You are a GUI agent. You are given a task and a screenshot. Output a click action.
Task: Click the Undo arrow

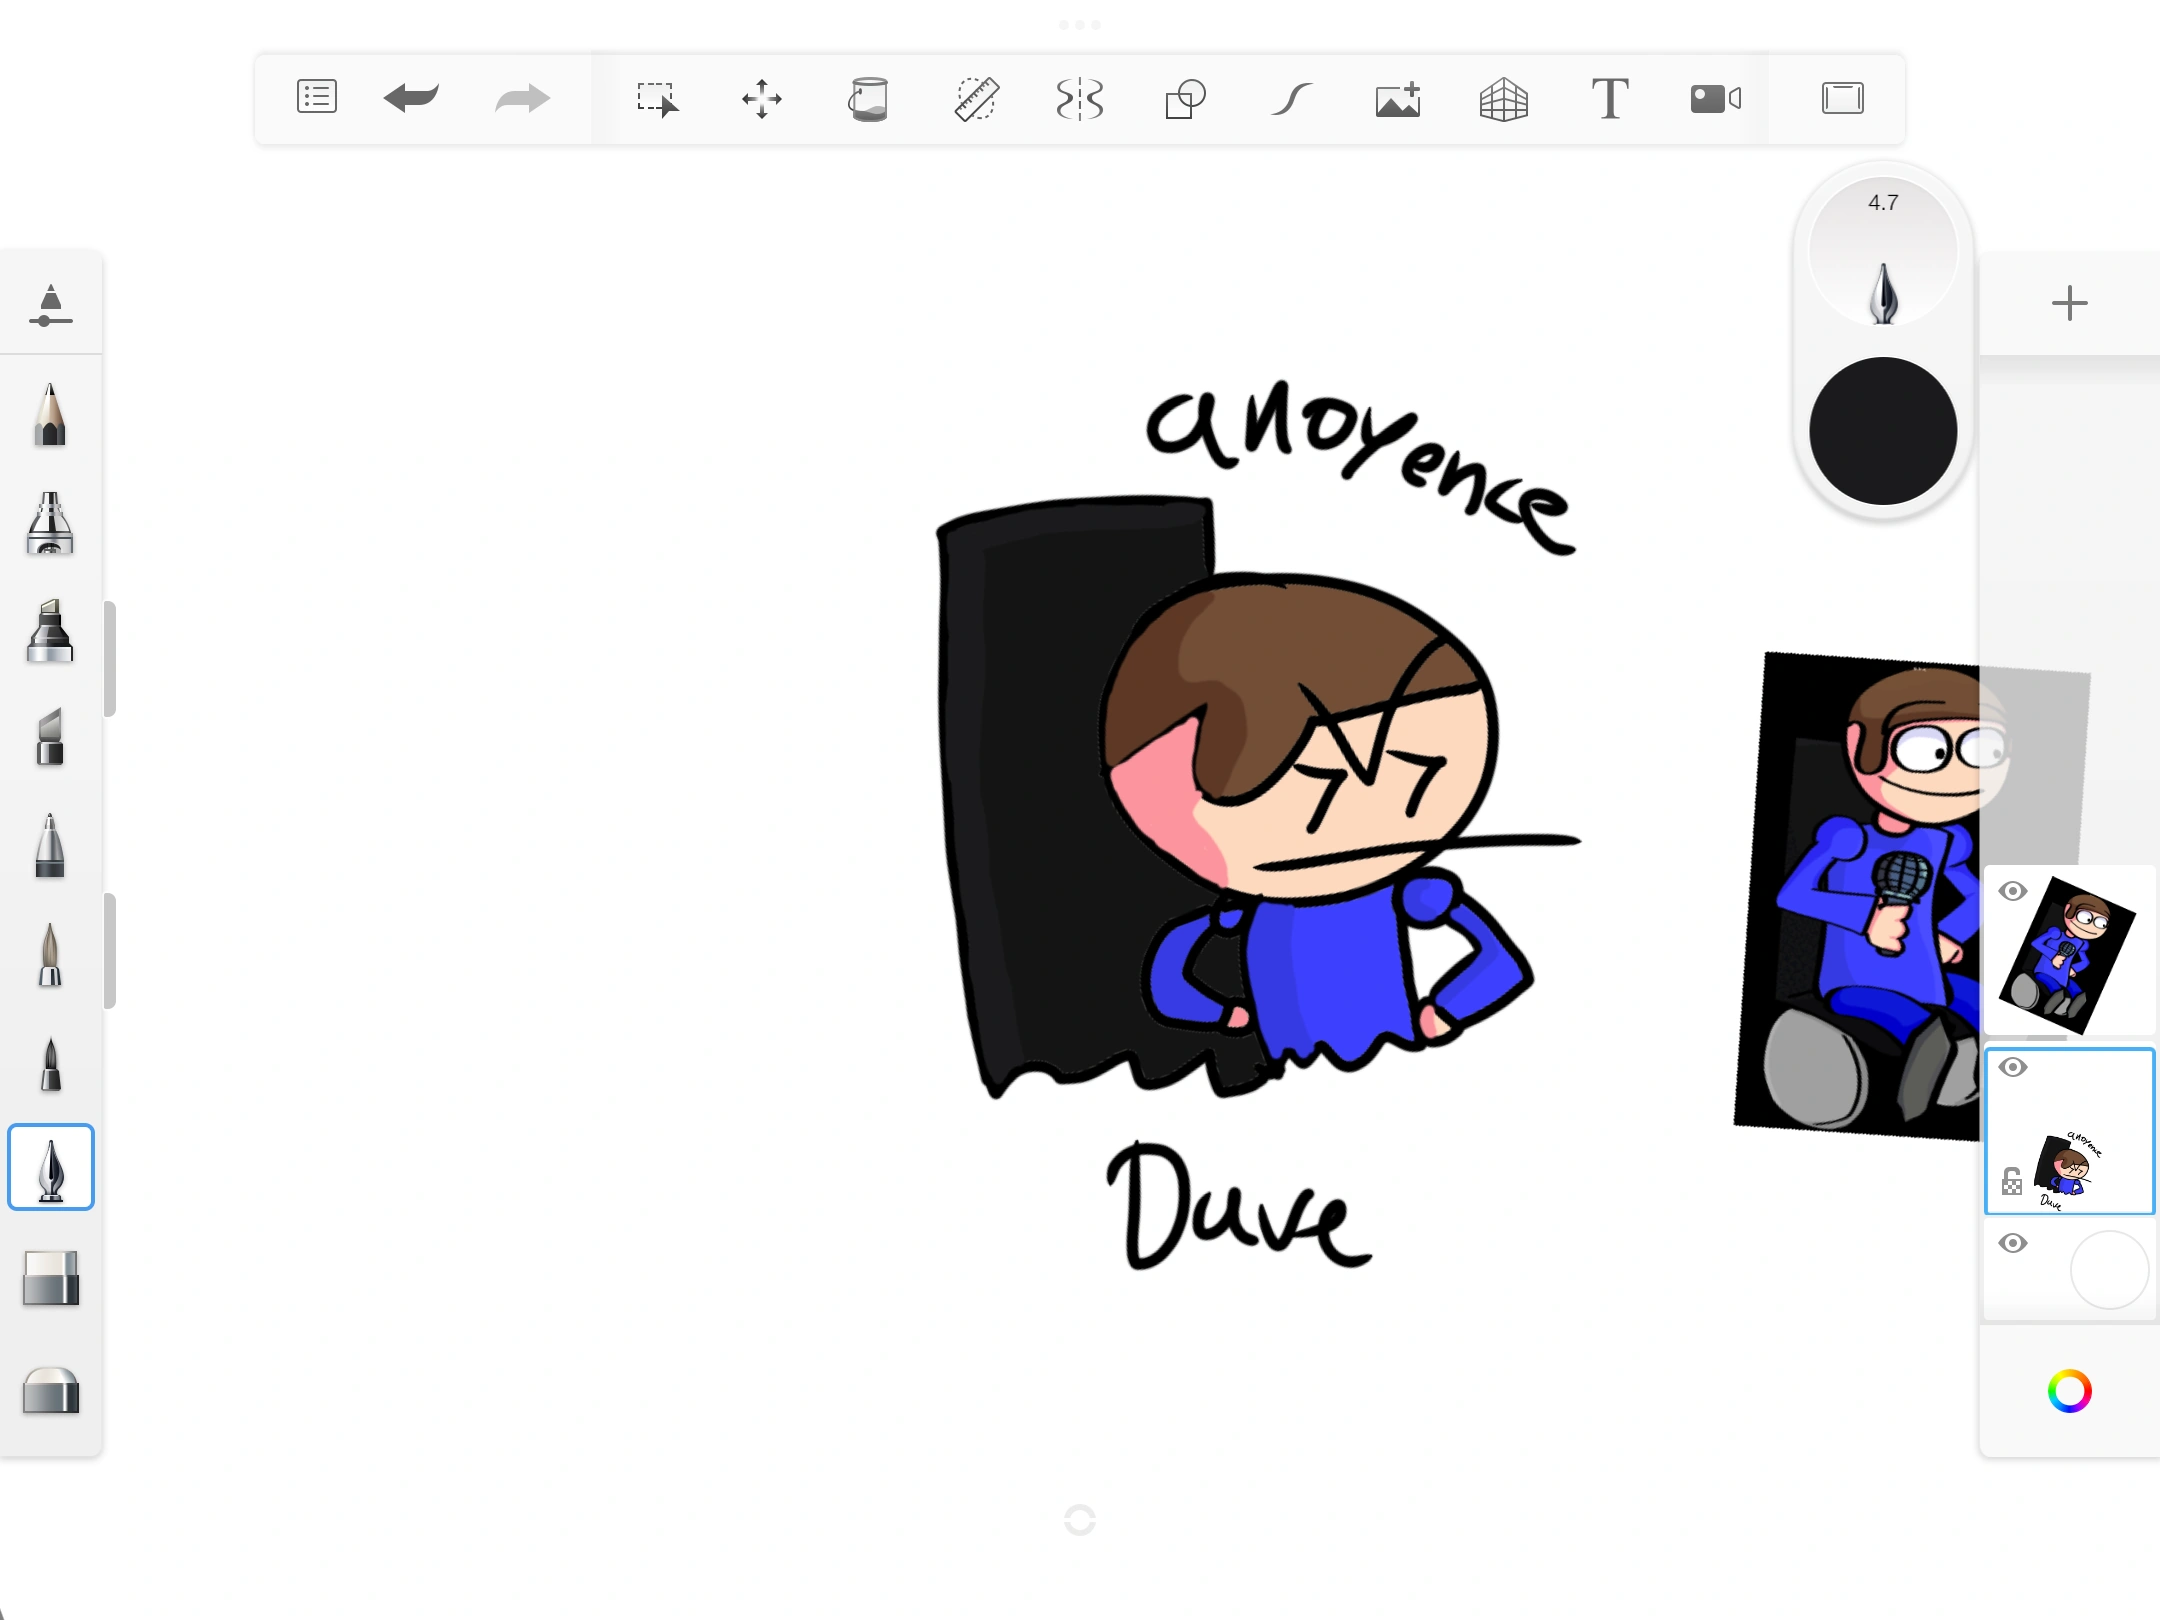coord(410,98)
